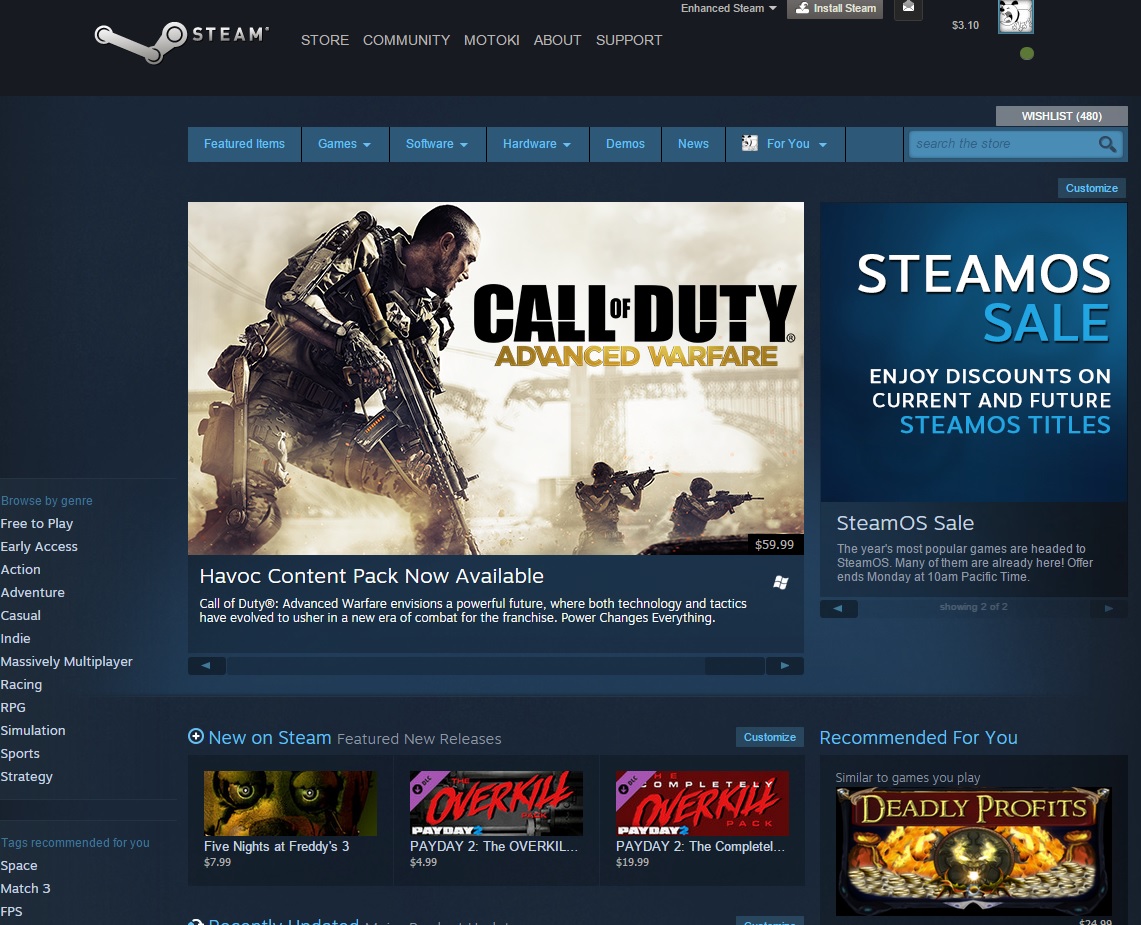This screenshot has width=1141, height=925.
Task: Click the plus icon beside New on Steam
Action: point(196,737)
